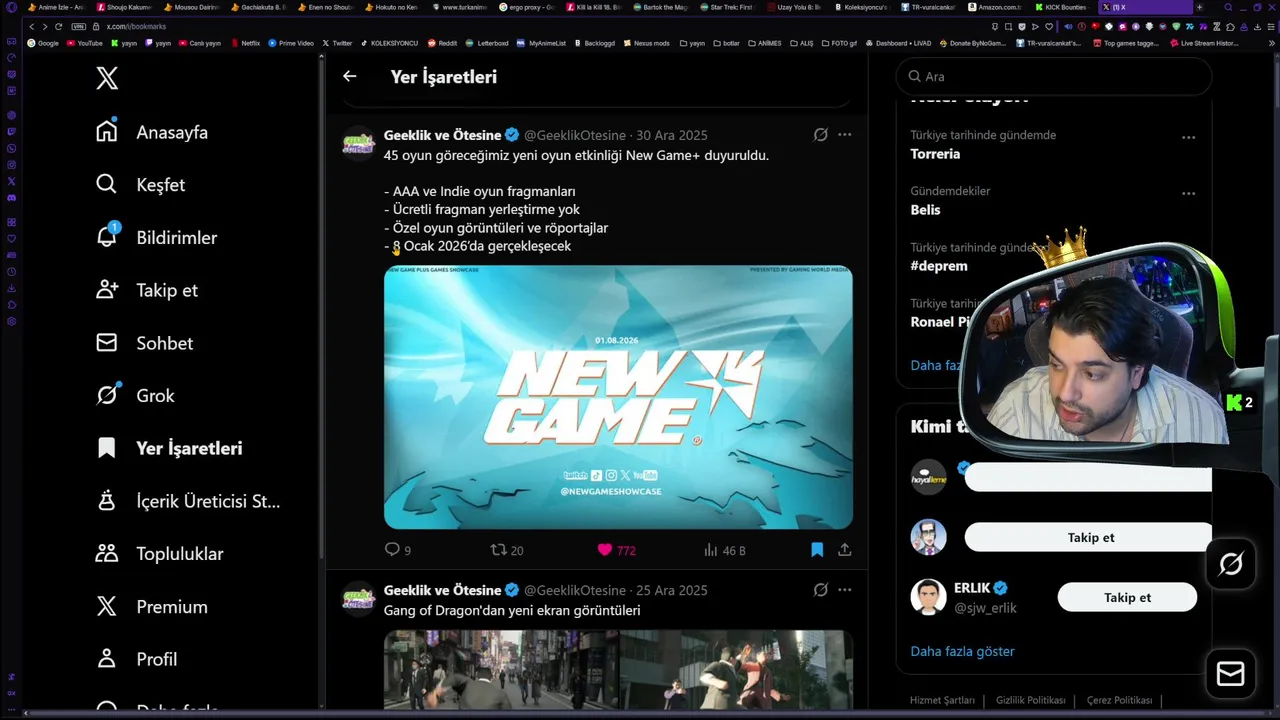Viewport: 1280px width, 720px height.
Task: Open Çerez Politikası link
Action: (x=1119, y=701)
